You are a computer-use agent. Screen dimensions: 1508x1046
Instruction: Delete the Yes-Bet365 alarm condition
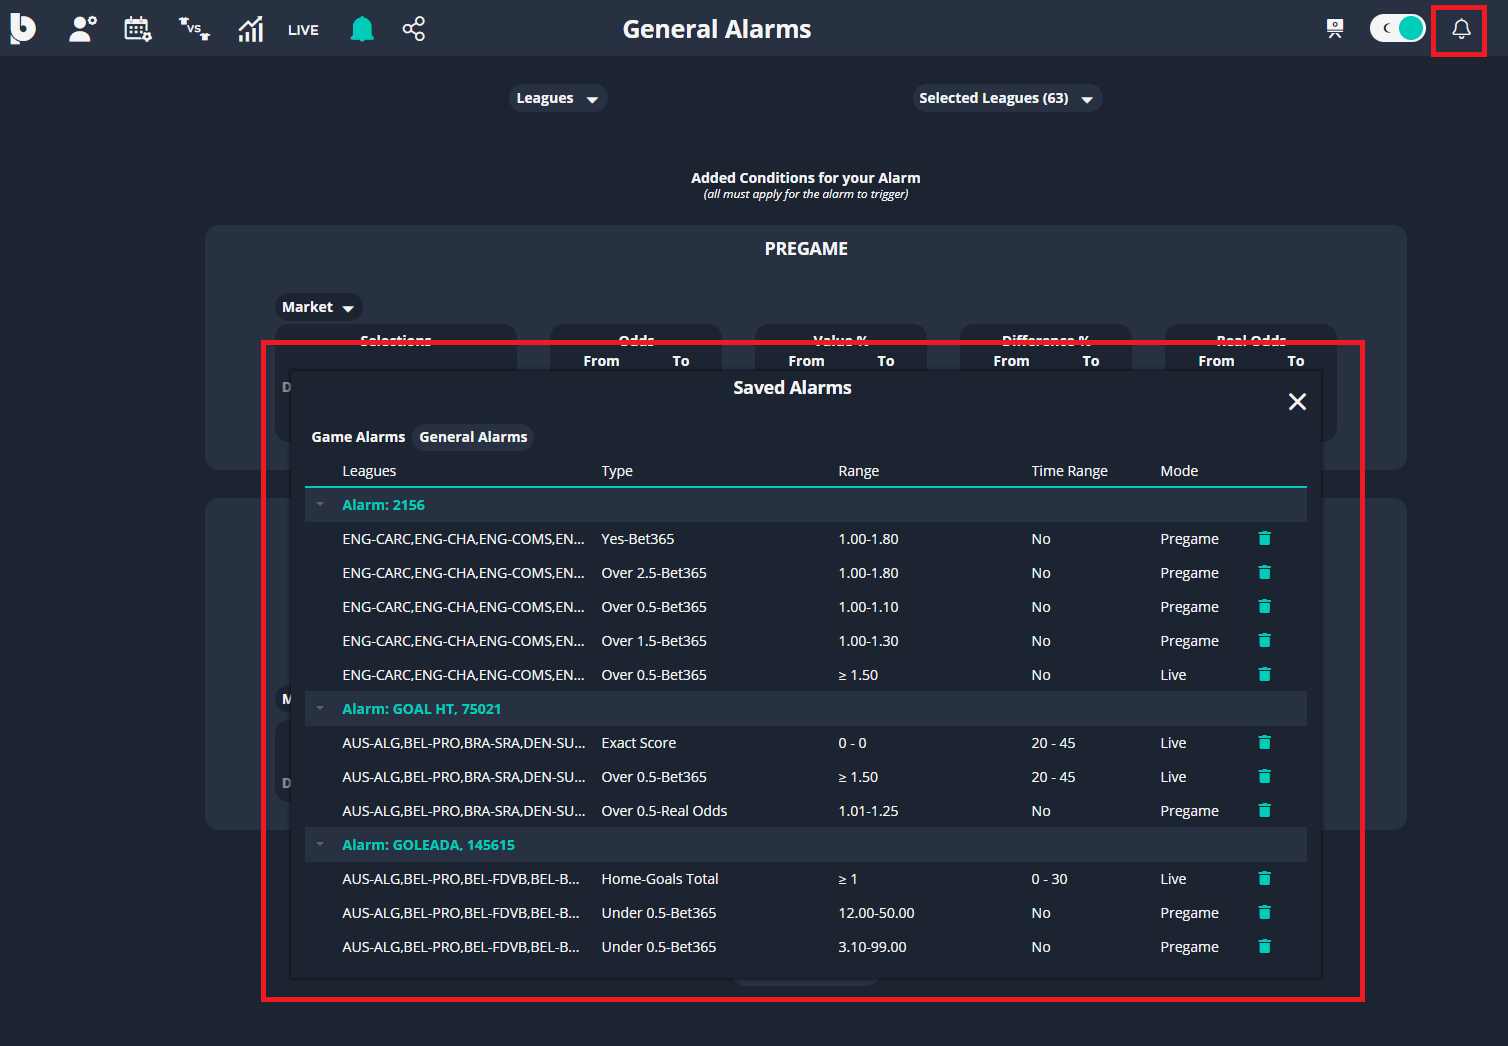point(1264,539)
